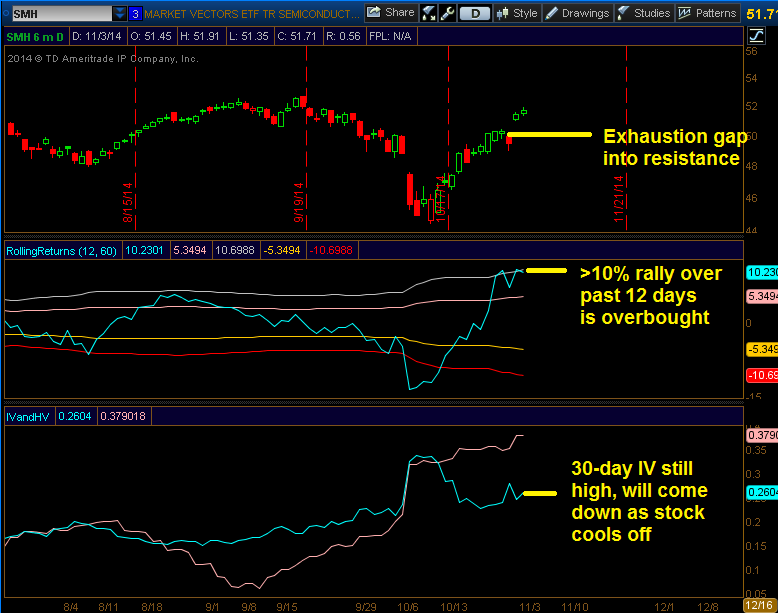
Task: Open the Patterns menu
Action: (x=708, y=13)
